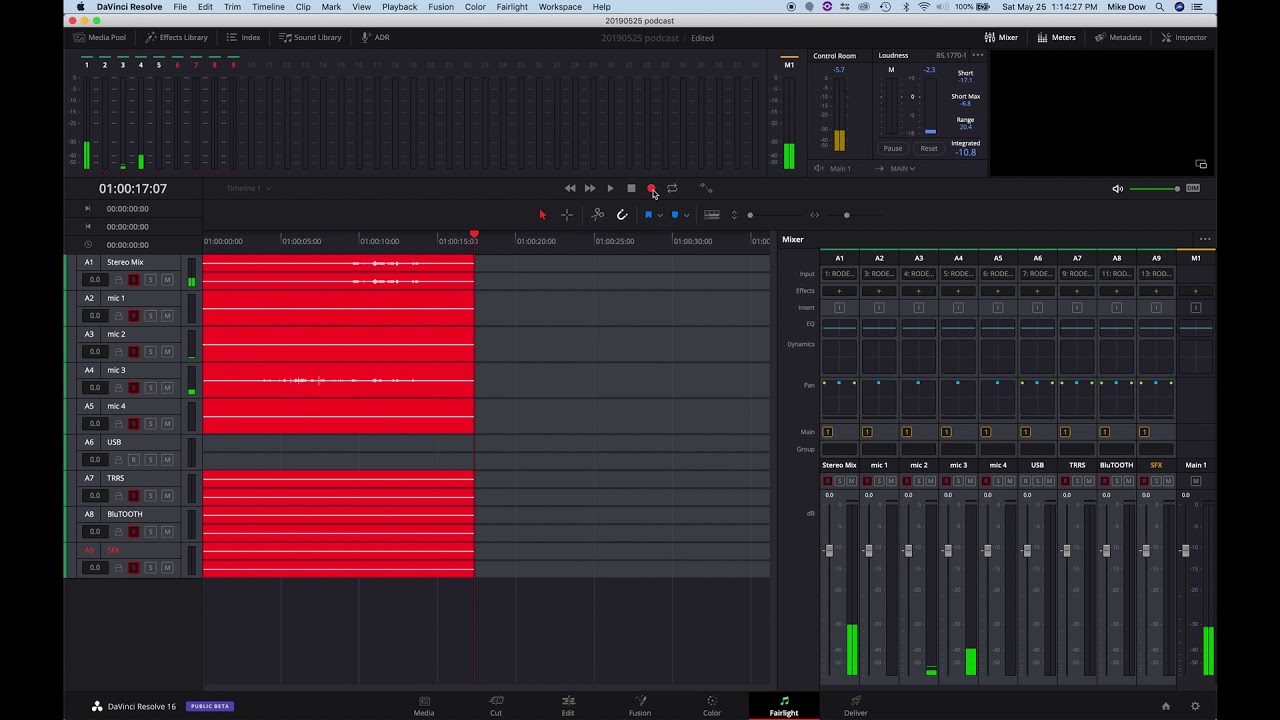This screenshot has width=1280, height=720.
Task: Click the red record button
Action: (651, 188)
